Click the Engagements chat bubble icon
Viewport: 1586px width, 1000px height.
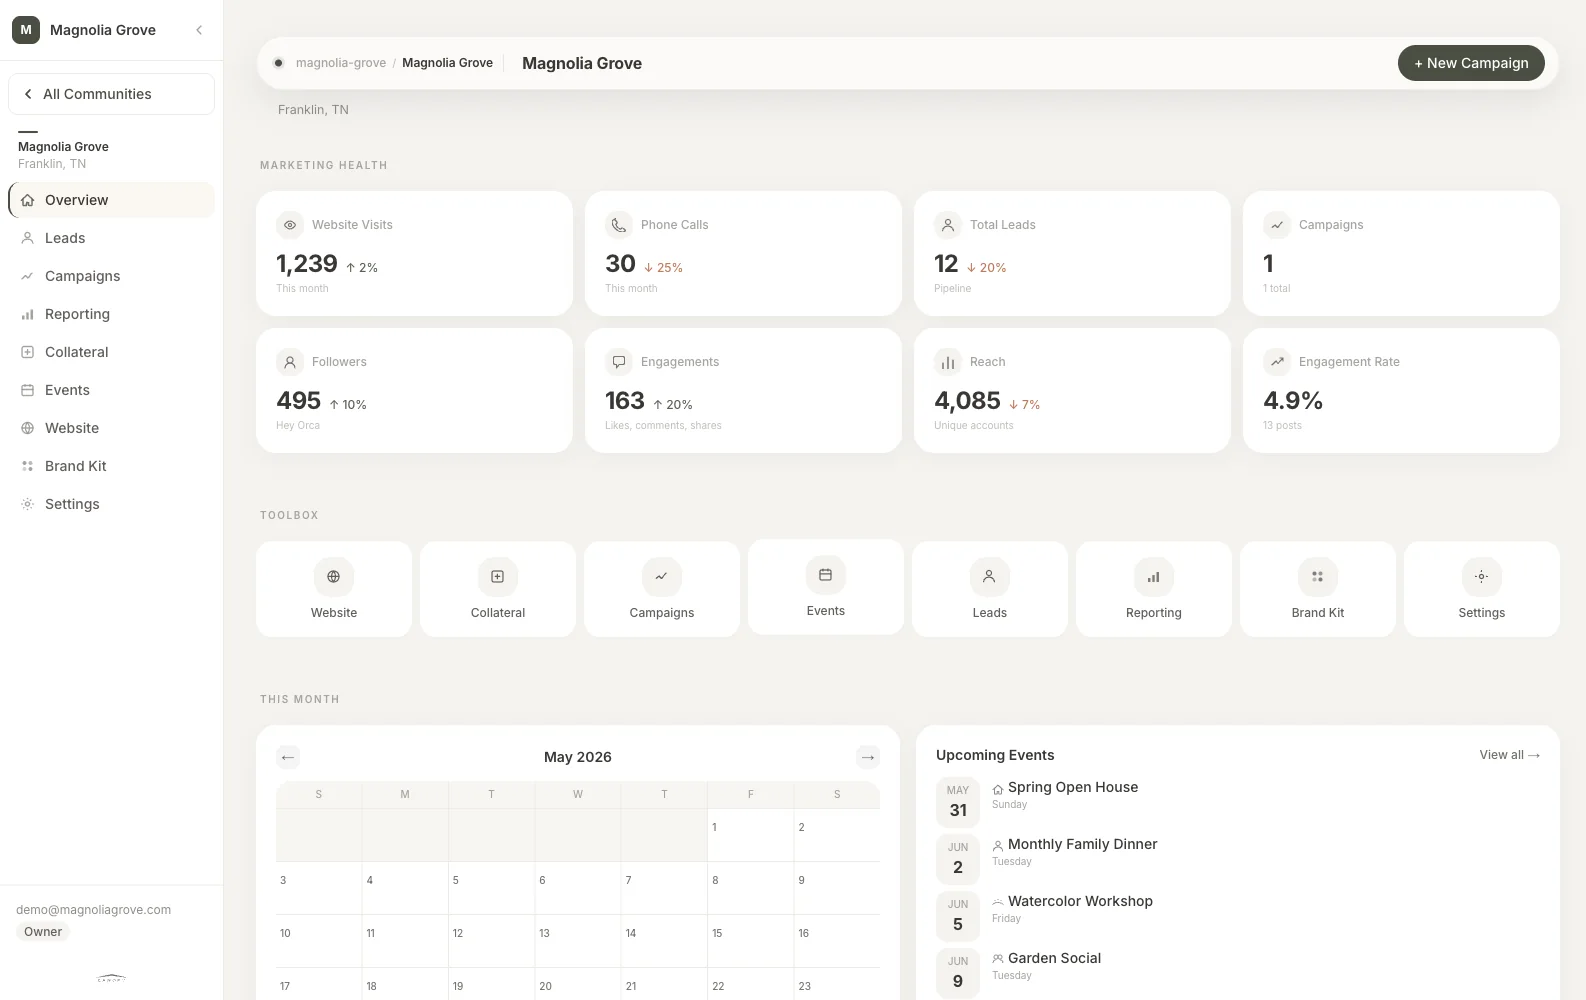pyautogui.click(x=619, y=362)
